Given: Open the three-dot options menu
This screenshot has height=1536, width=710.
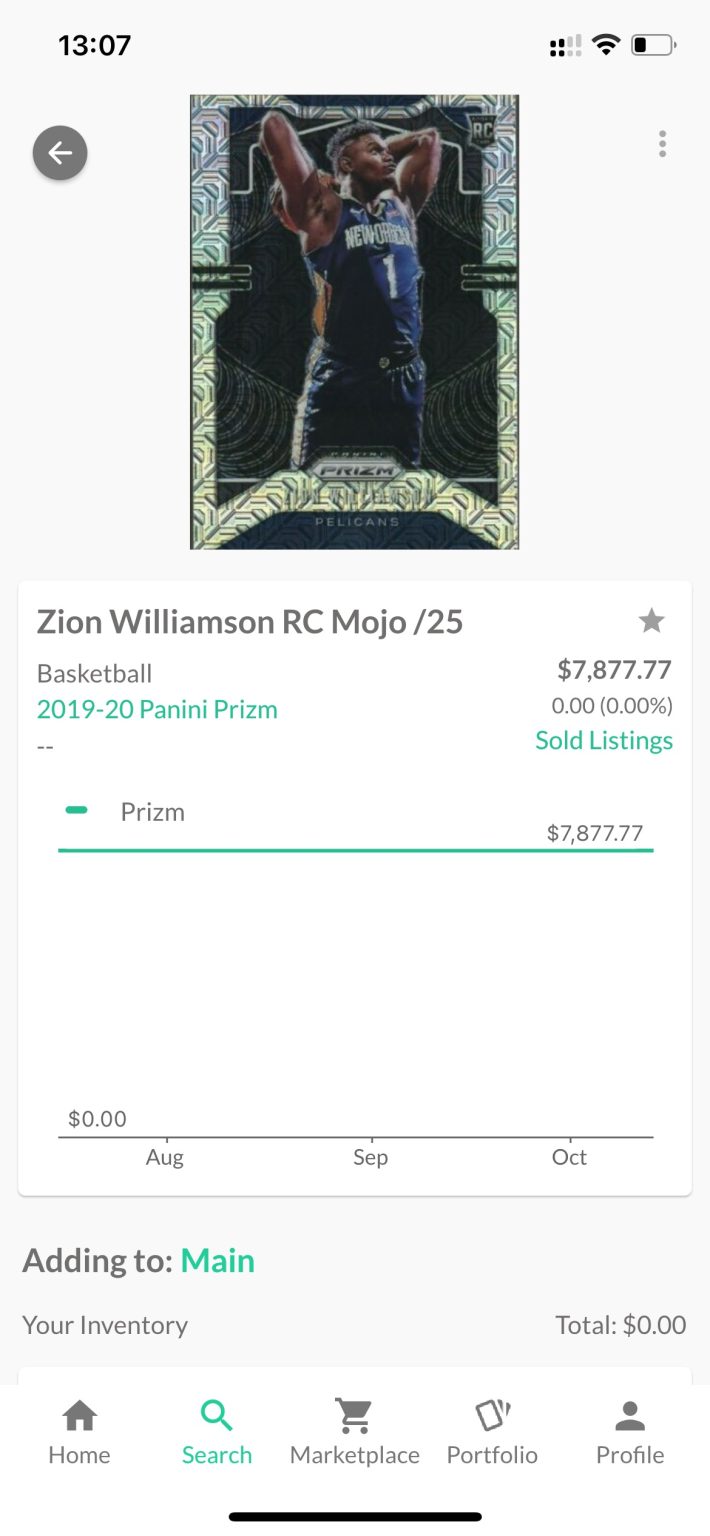Looking at the screenshot, I should [662, 145].
